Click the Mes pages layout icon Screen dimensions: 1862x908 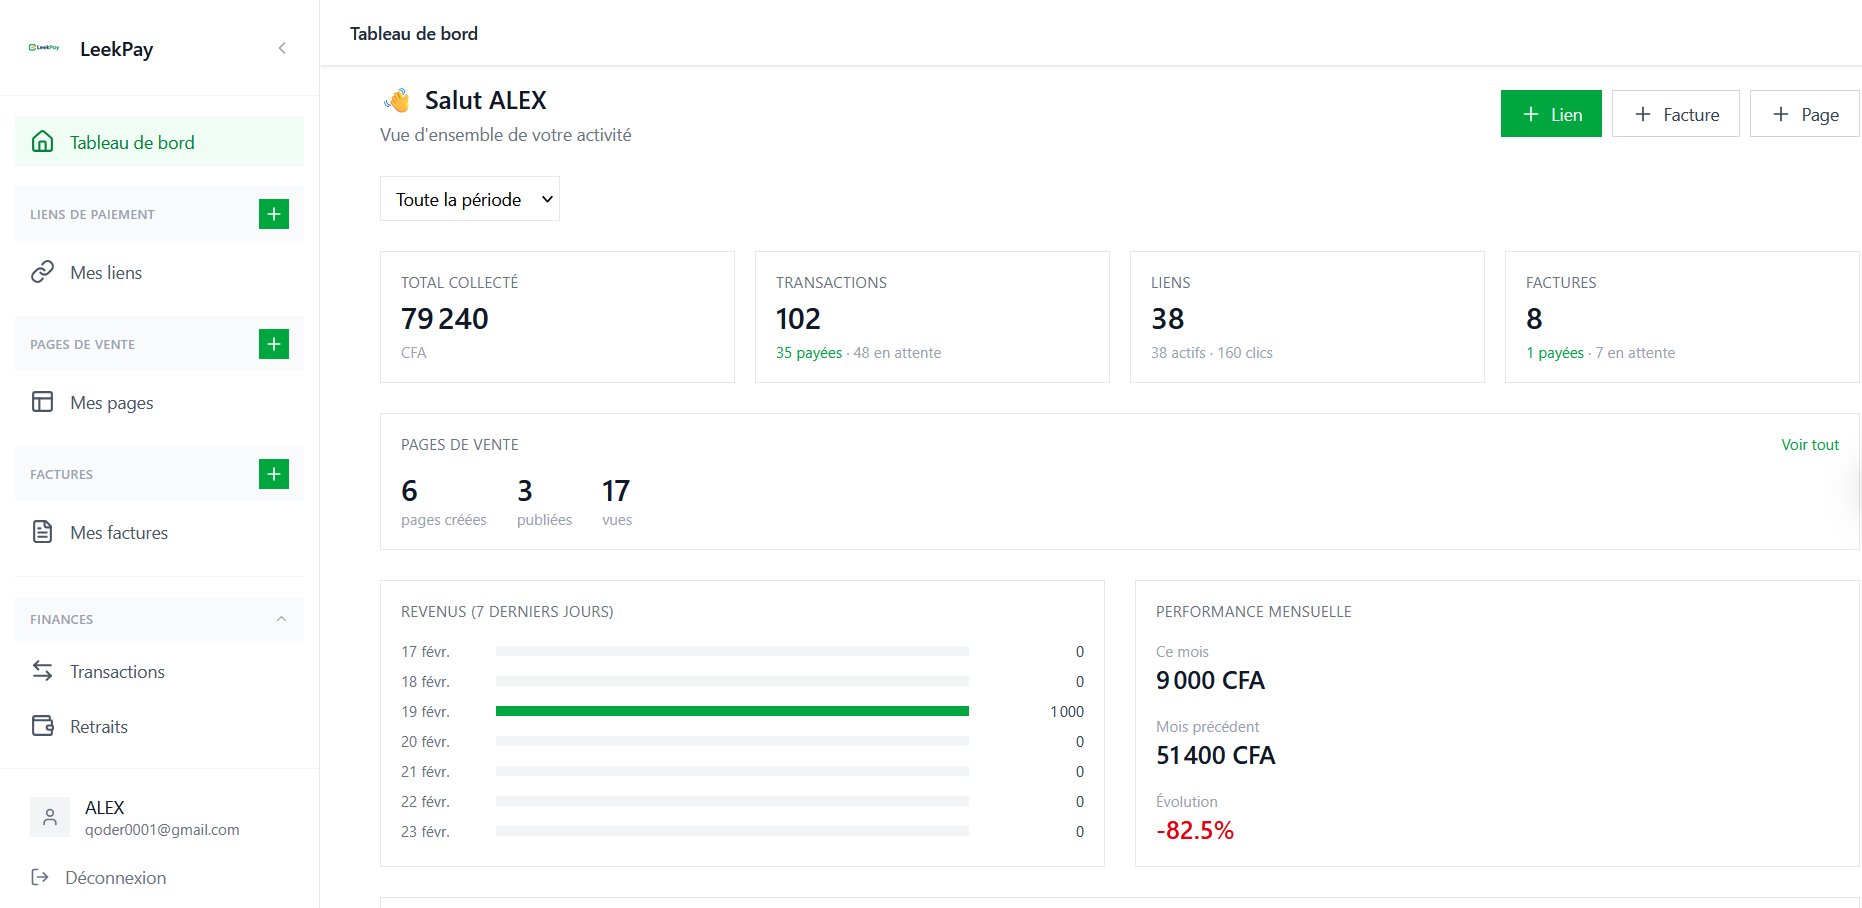[x=42, y=402]
